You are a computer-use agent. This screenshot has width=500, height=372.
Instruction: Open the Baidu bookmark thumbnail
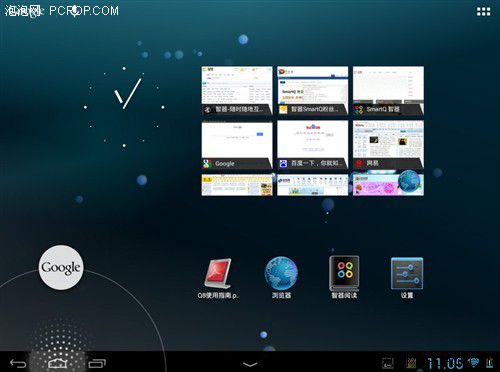click(x=313, y=145)
